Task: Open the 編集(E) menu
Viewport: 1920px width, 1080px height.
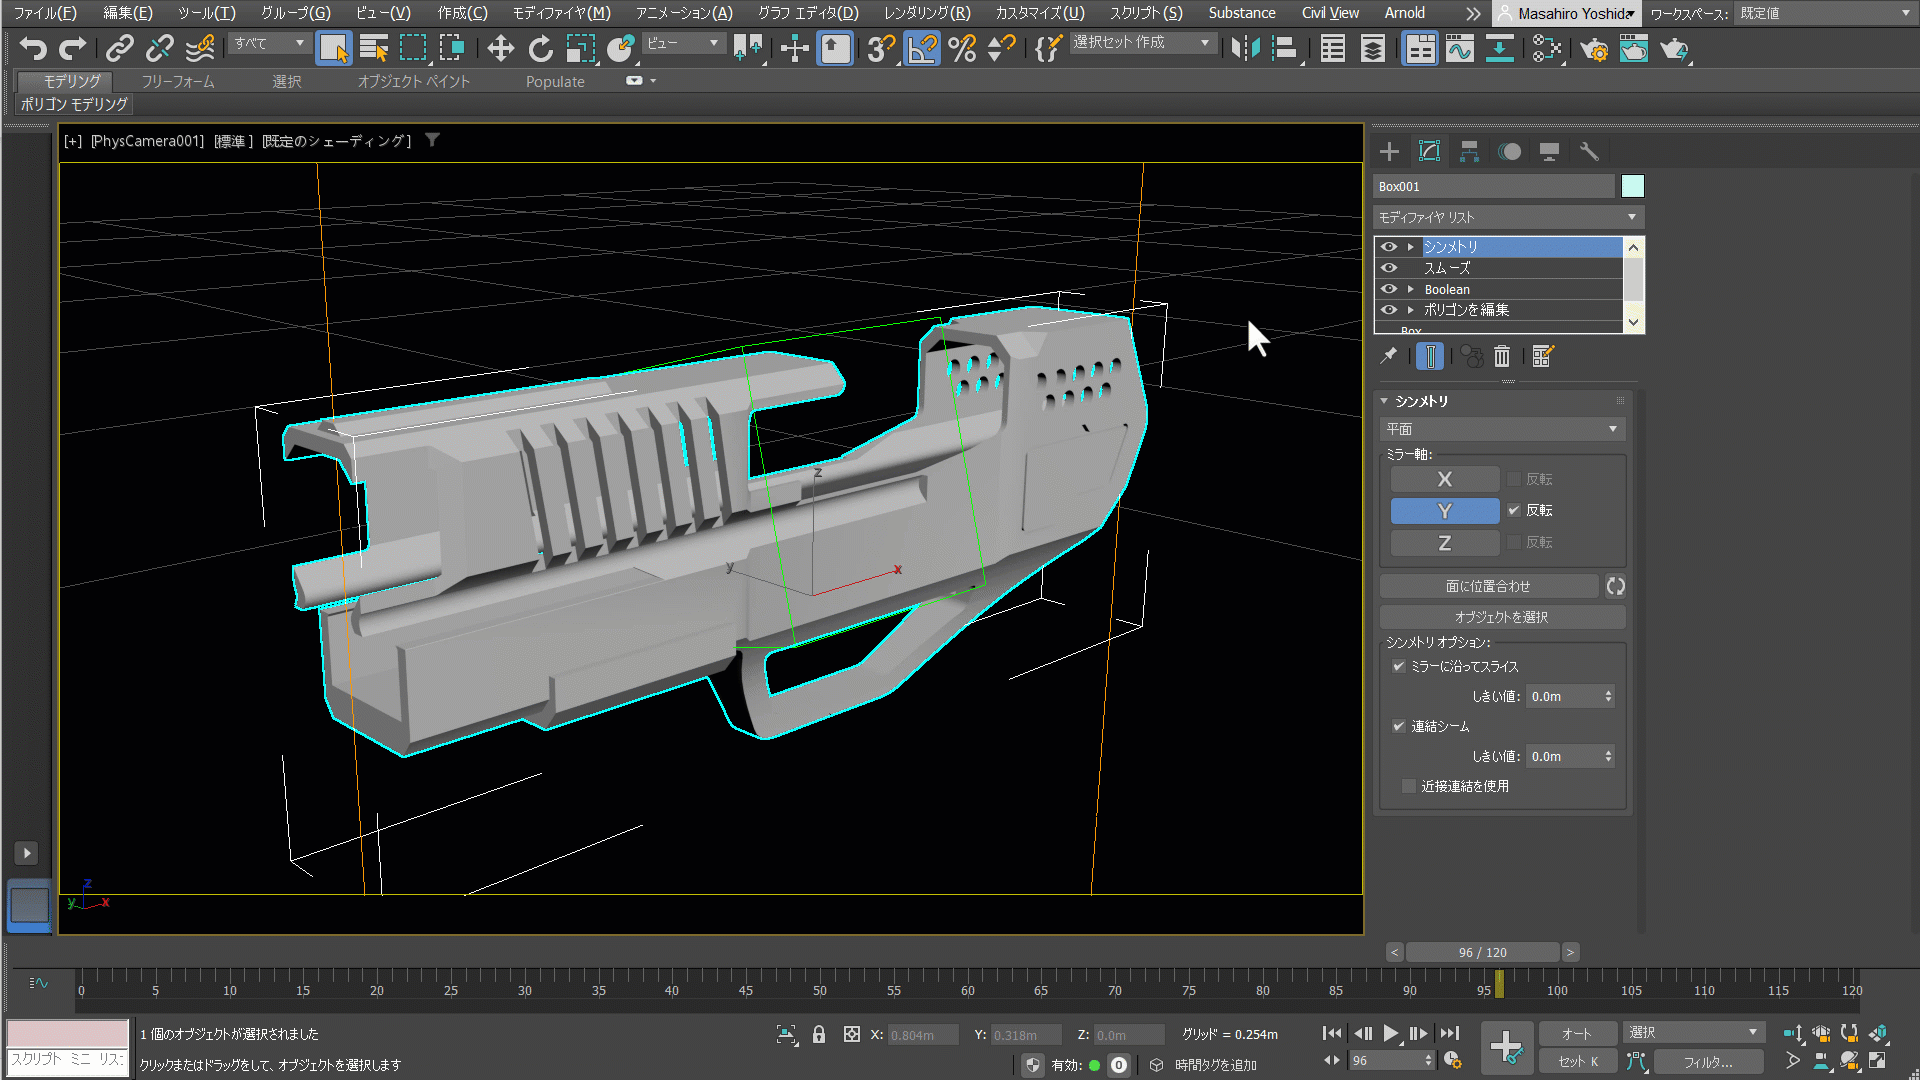Action: (128, 13)
